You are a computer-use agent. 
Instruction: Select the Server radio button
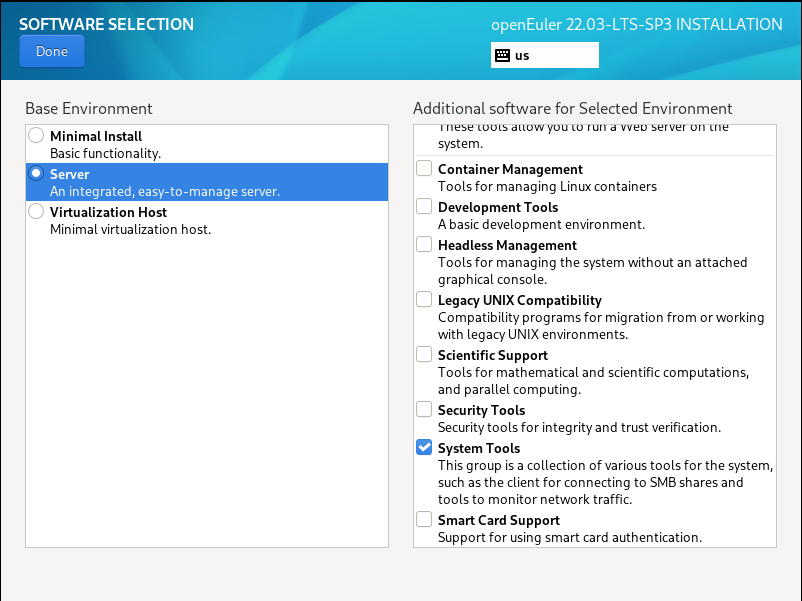[x=37, y=173]
